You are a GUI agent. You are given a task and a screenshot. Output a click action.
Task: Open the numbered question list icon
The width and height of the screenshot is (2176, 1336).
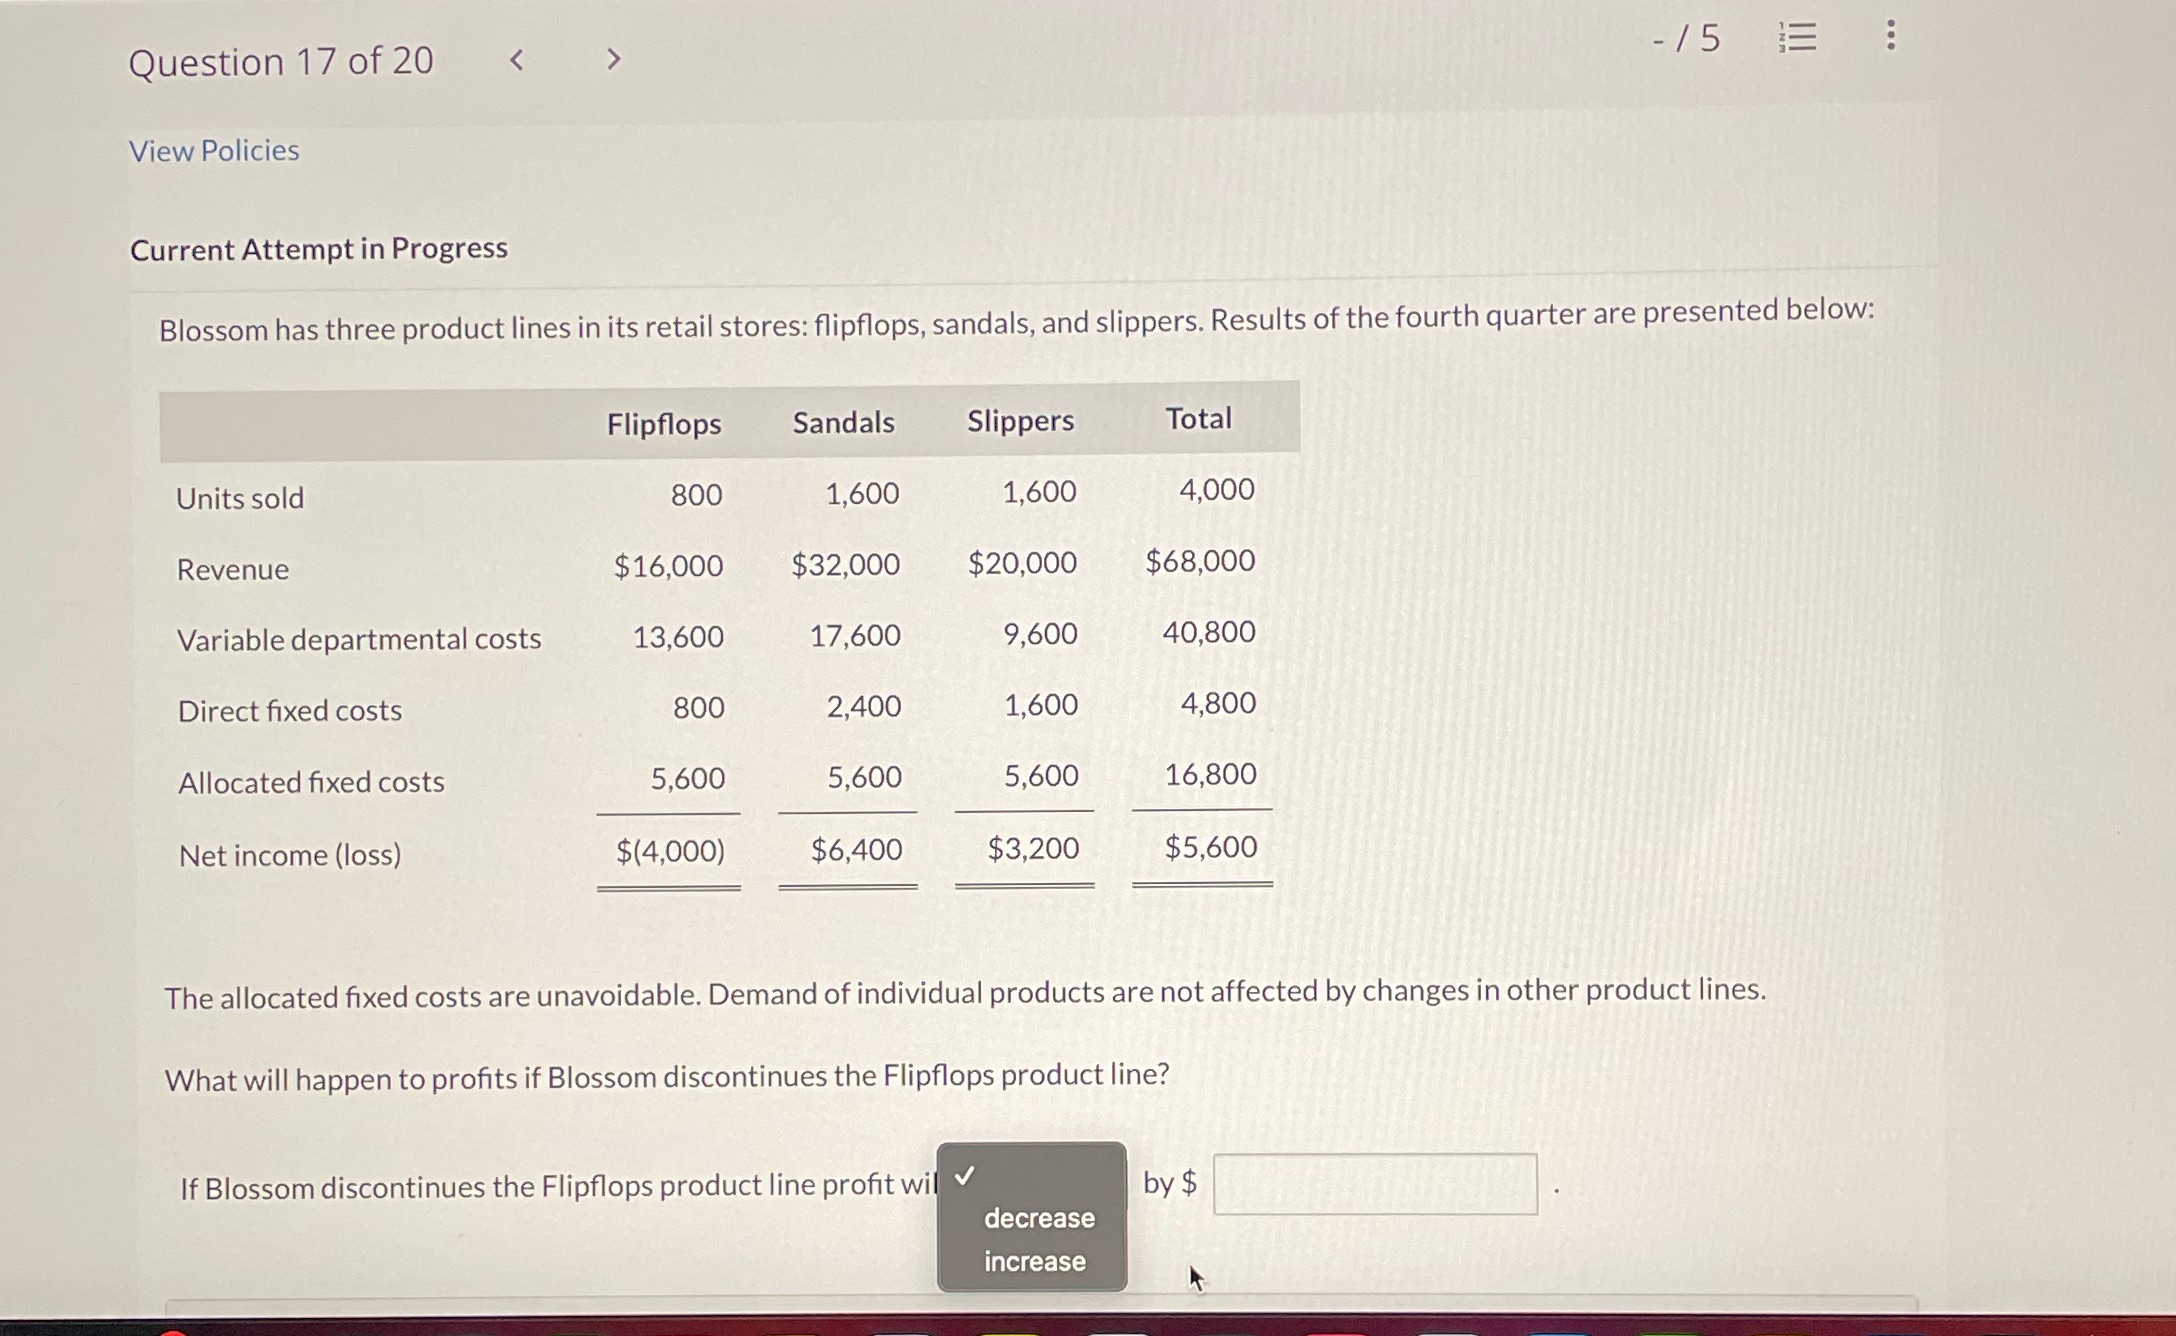pos(1796,38)
